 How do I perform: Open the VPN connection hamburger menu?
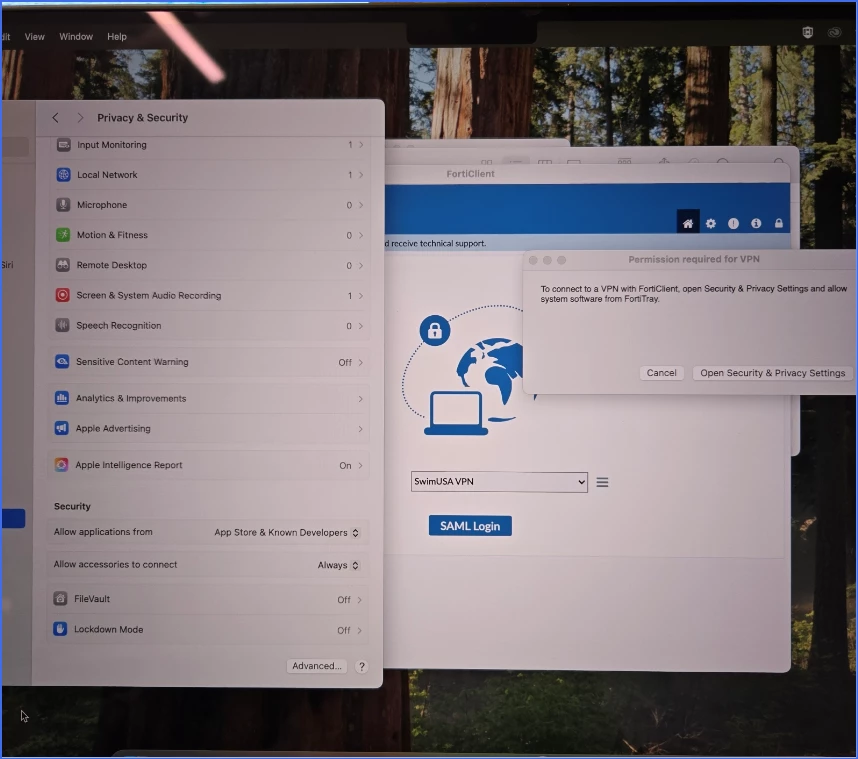(602, 482)
